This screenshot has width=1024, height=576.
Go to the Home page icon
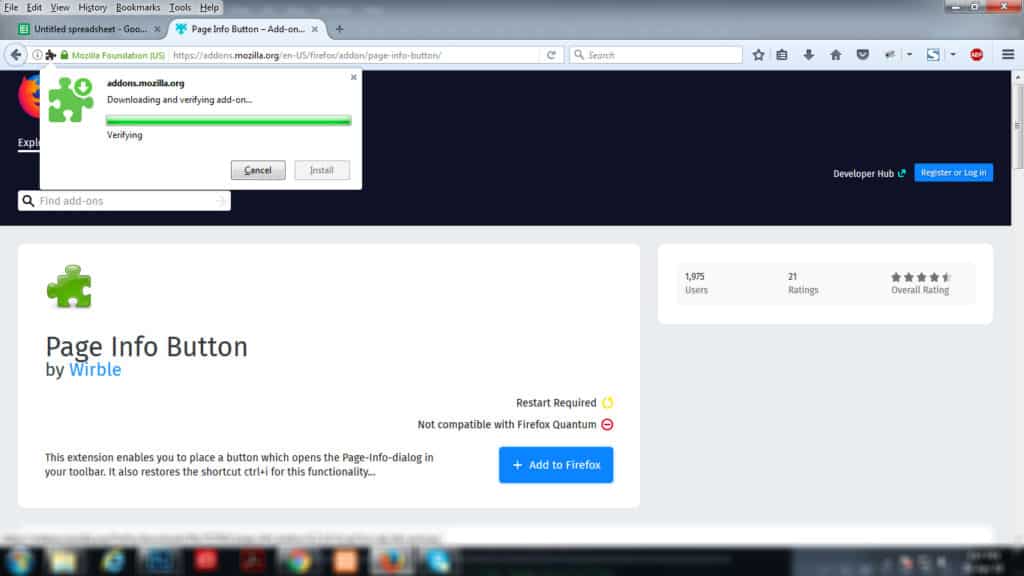(835, 55)
